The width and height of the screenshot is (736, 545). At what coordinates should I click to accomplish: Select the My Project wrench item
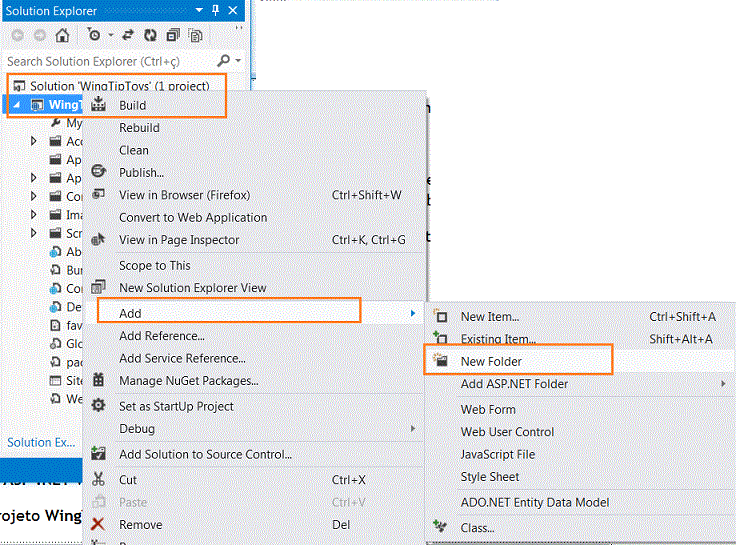pos(66,123)
